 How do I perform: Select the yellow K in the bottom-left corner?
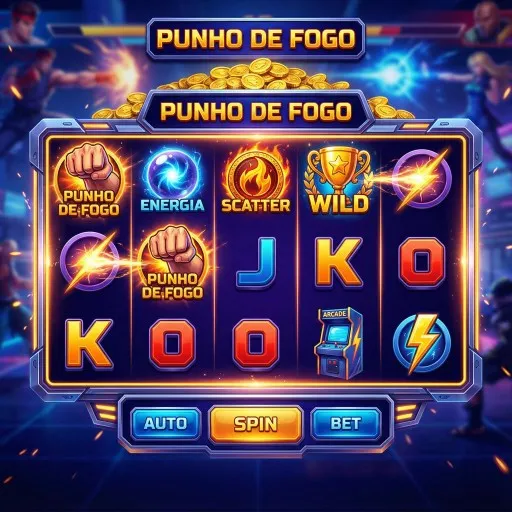coord(89,344)
